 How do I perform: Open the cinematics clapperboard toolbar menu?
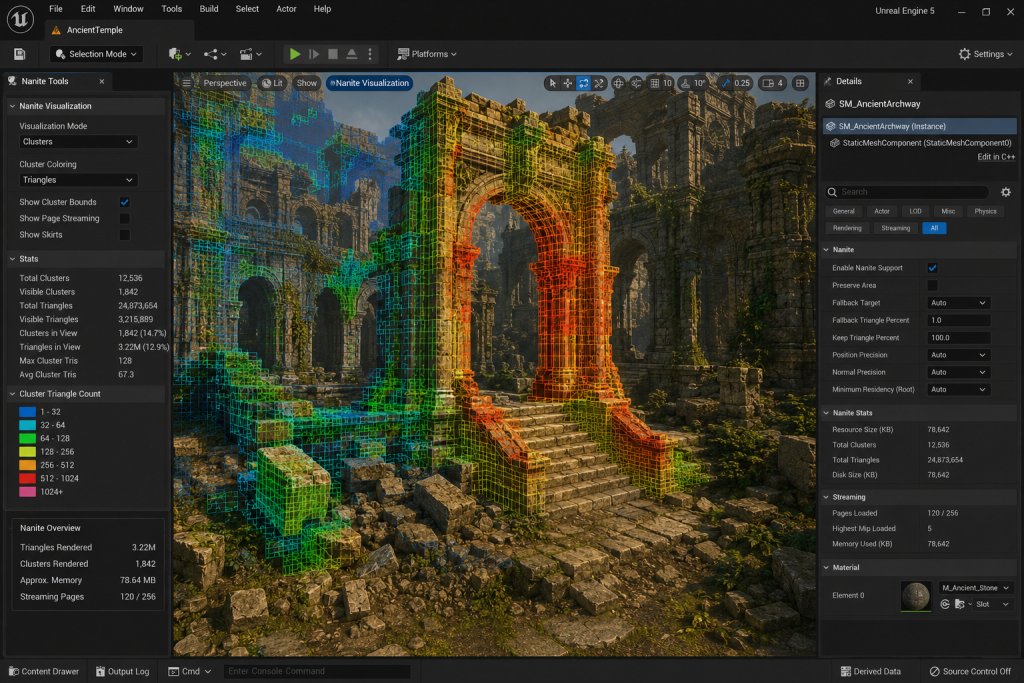coord(250,54)
